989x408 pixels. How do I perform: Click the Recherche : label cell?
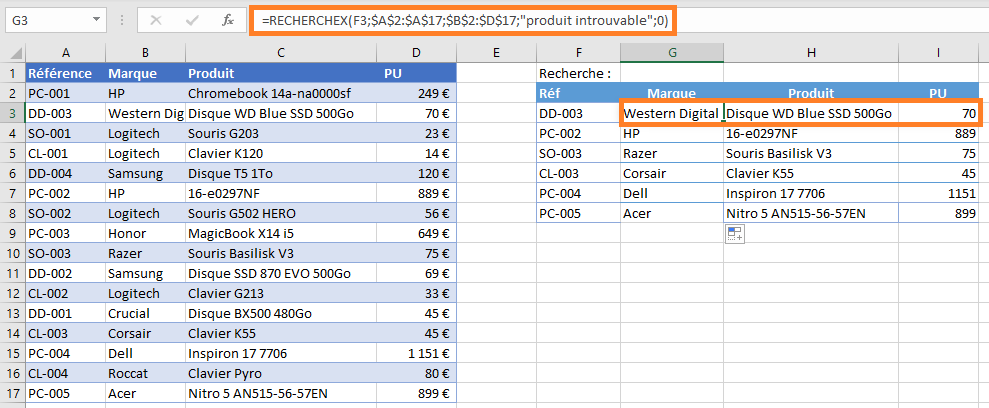click(x=578, y=73)
